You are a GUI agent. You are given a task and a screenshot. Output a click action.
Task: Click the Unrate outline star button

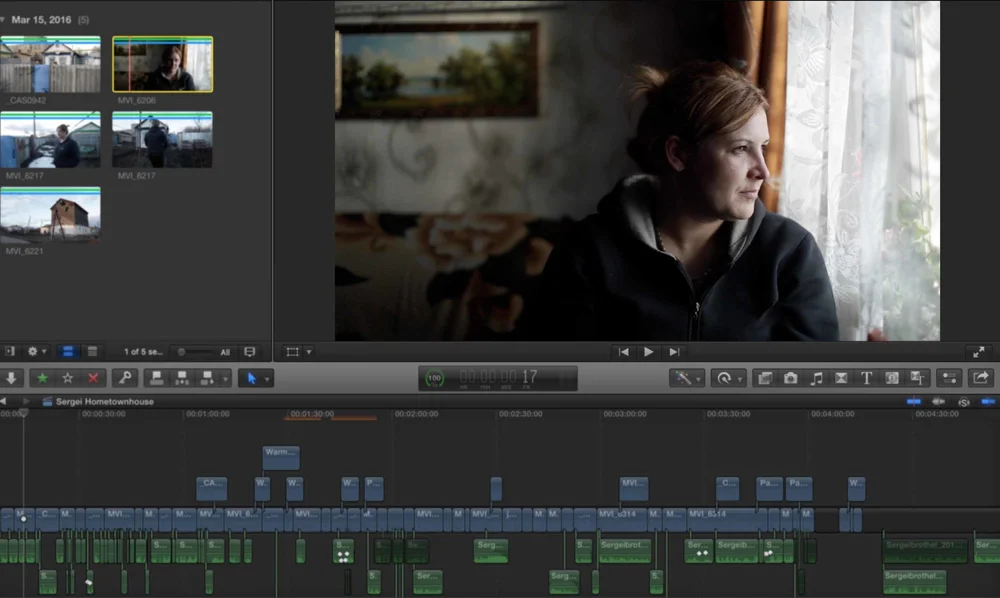(68, 378)
